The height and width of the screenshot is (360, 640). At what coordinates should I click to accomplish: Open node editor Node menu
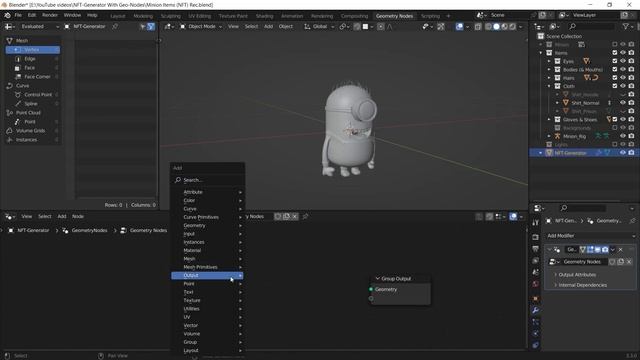click(78, 216)
